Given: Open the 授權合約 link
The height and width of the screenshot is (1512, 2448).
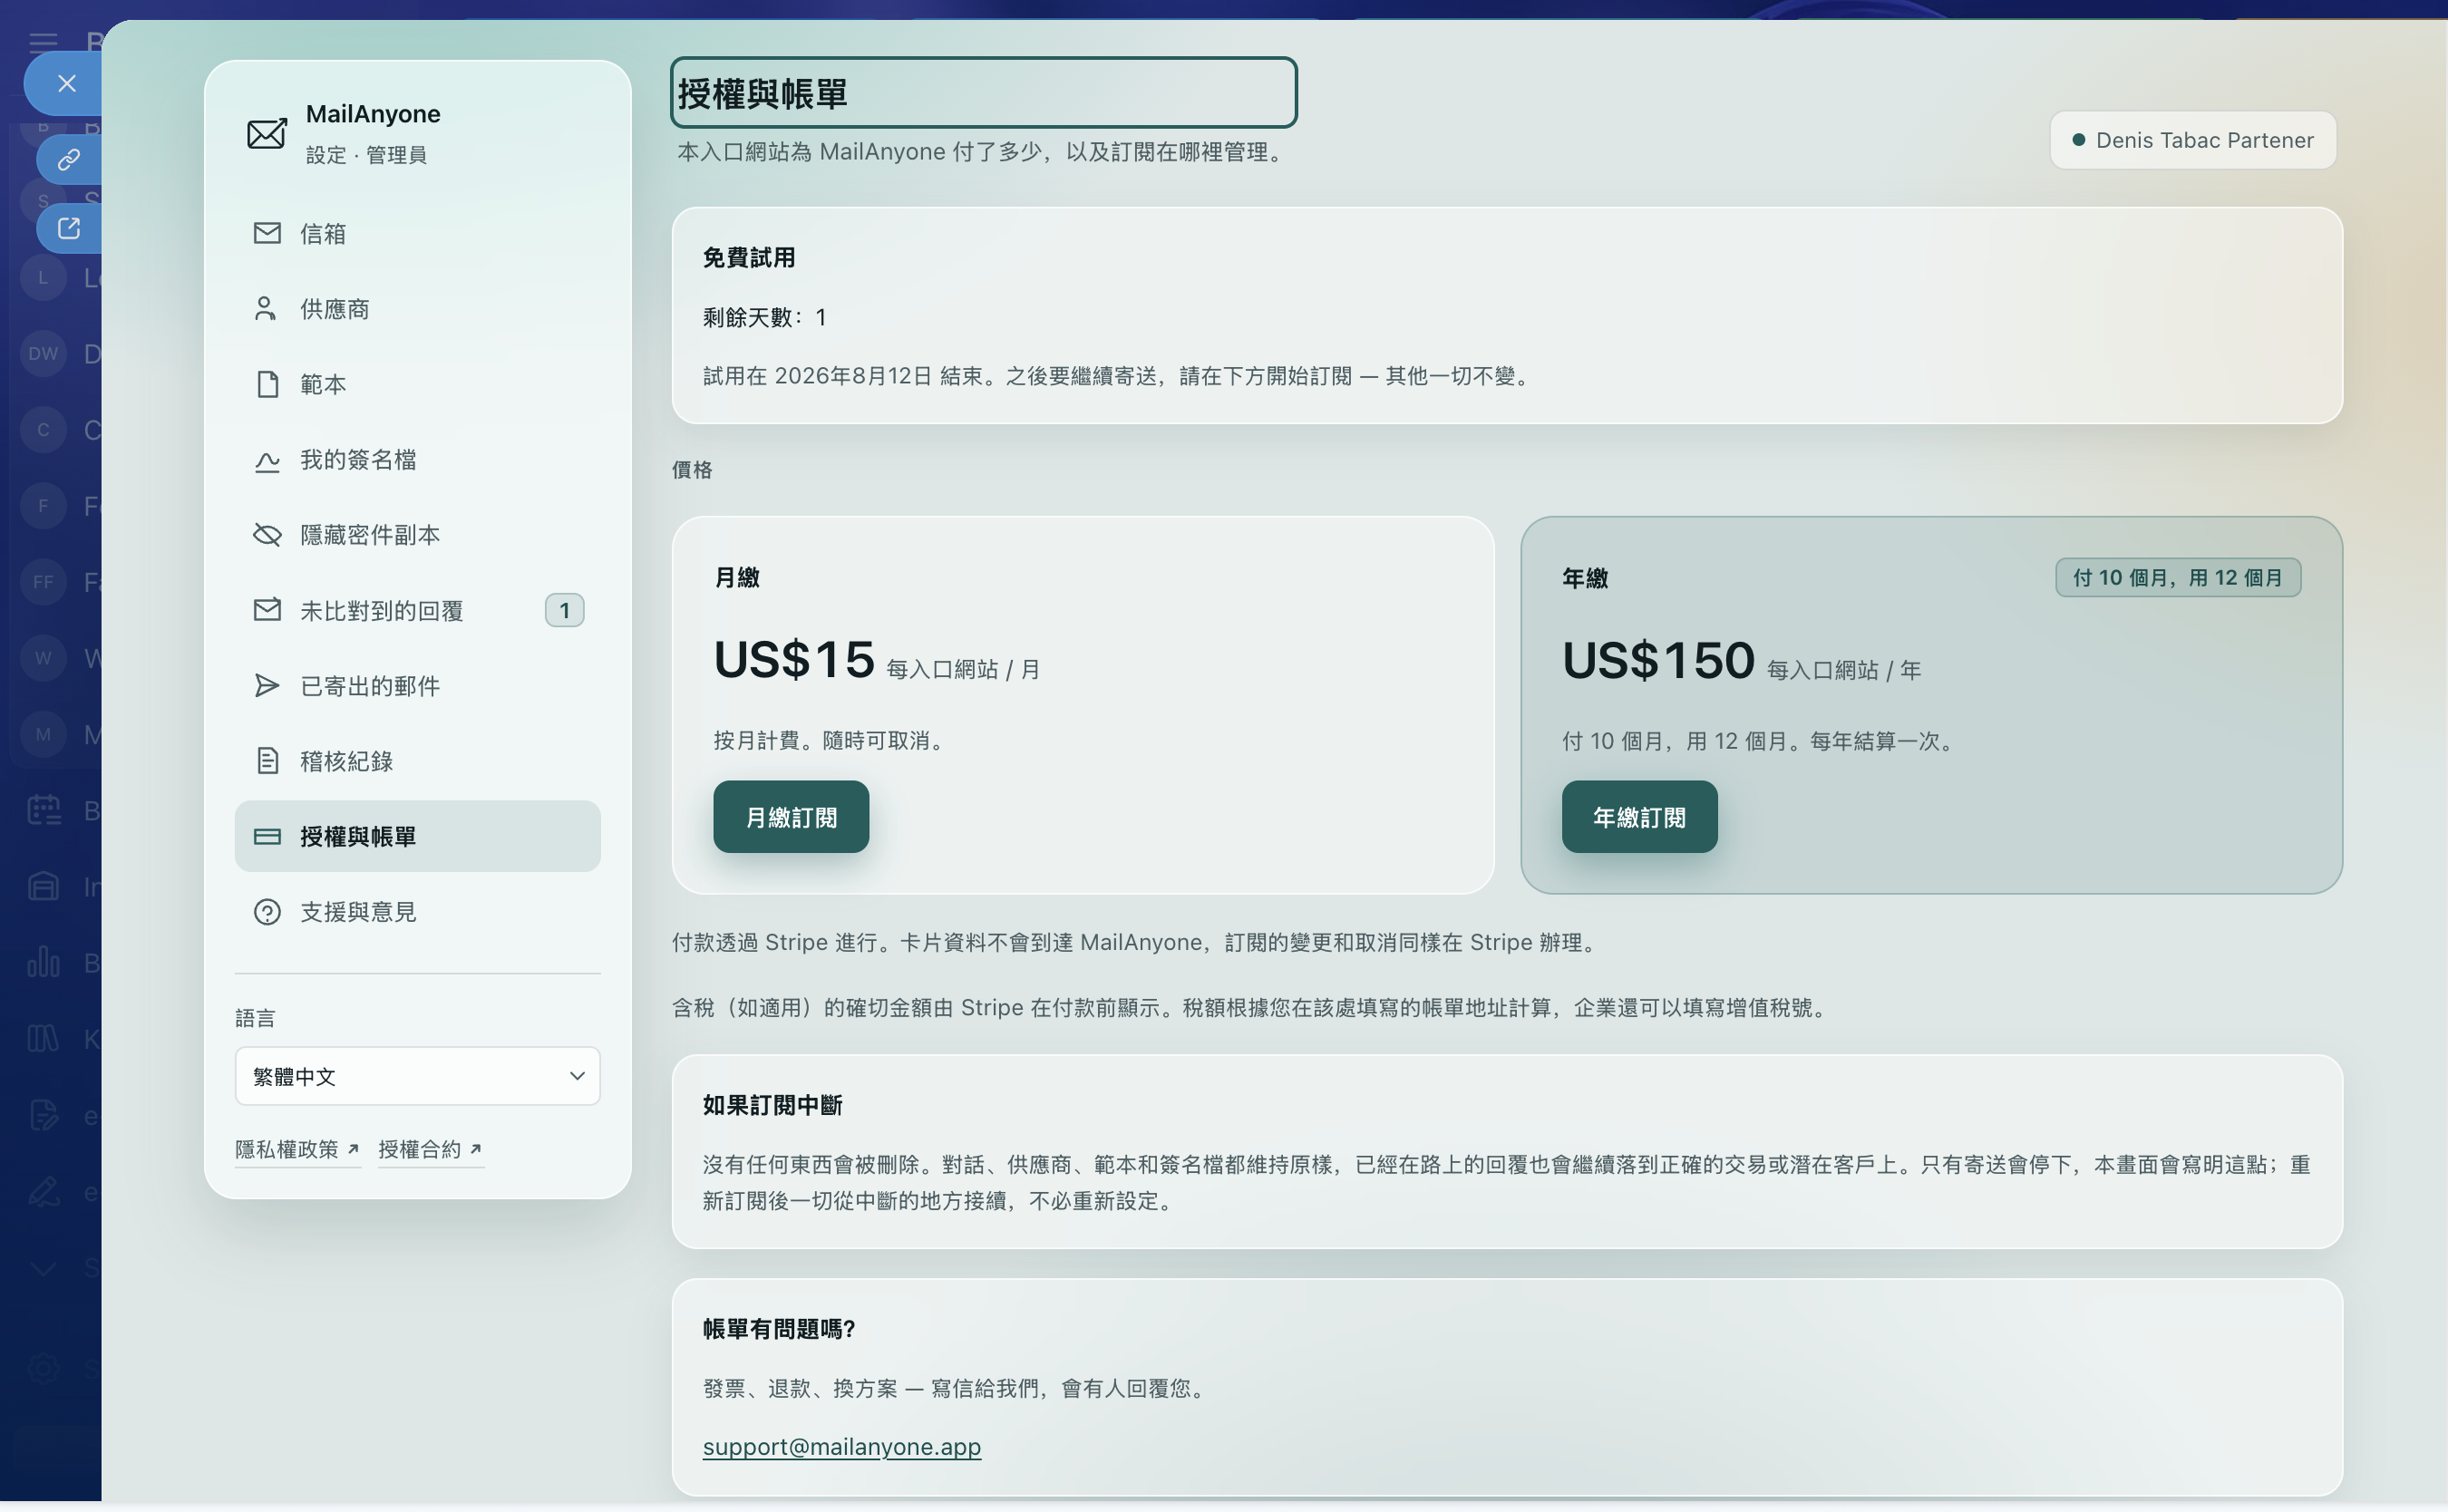Looking at the screenshot, I should coord(431,1150).
